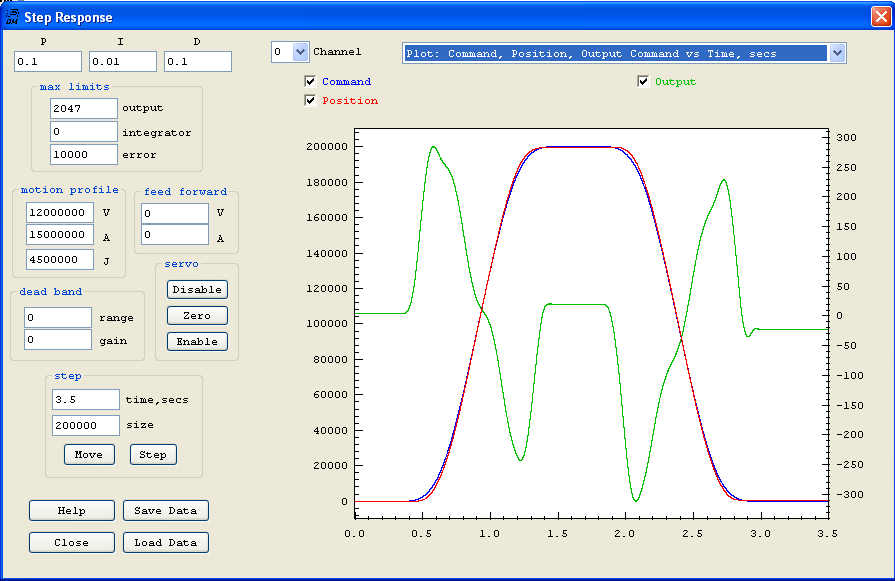Toggle the Position trace visibility
Screen dimensions: 895x581
click(310, 100)
